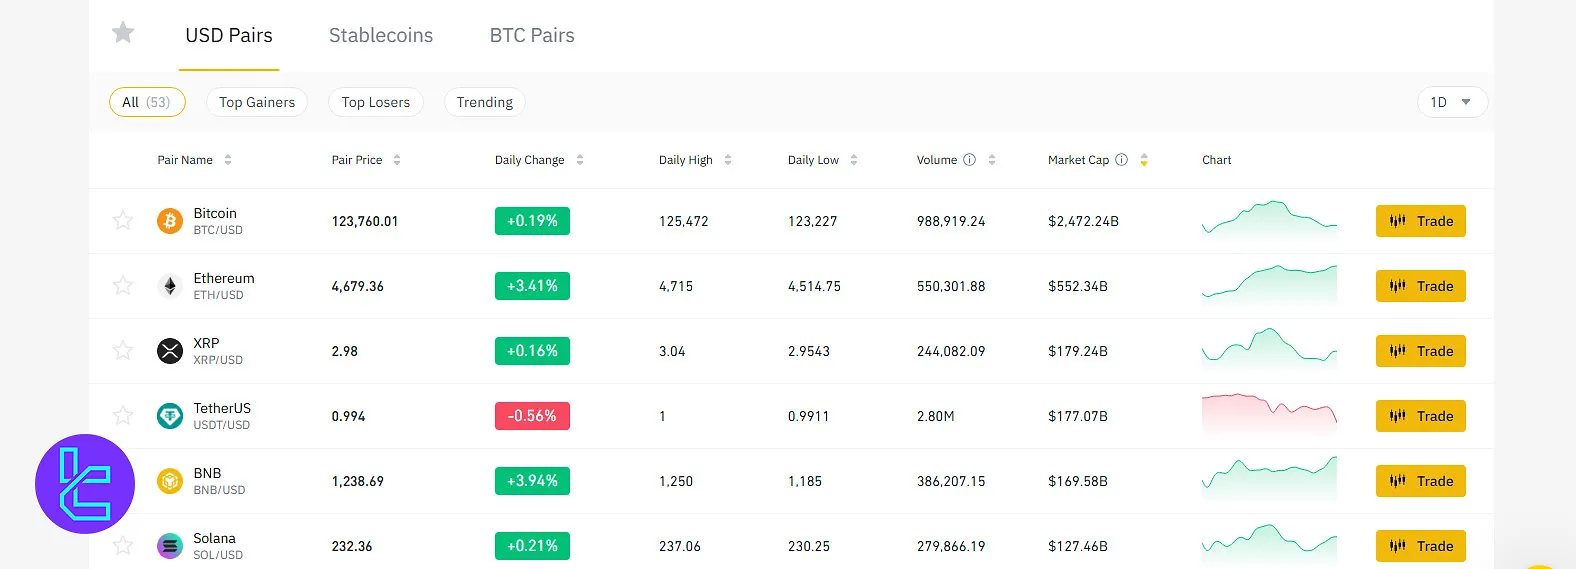Click the Bitcoin coin logo
Image resolution: width=1576 pixels, height=569 pixels.
click(170, 221)
